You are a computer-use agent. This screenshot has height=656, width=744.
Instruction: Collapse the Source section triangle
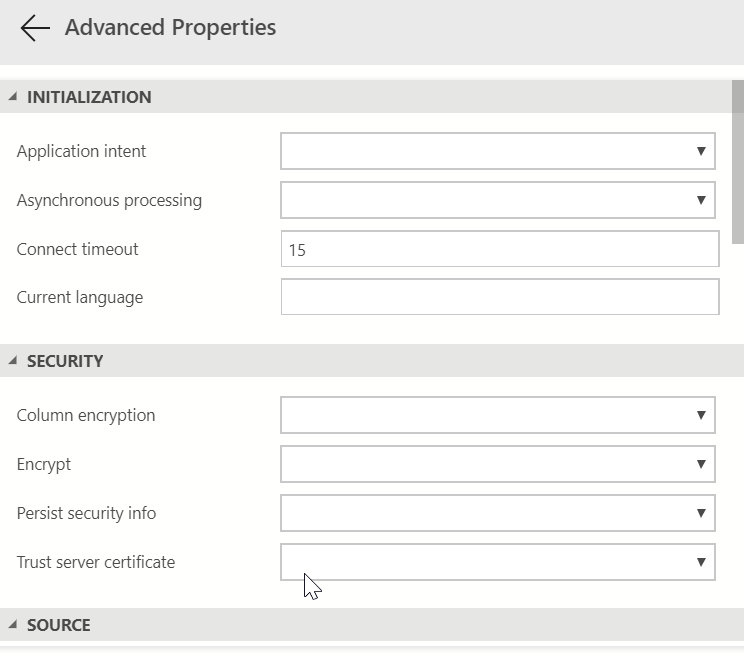click(x=13, y=625)
